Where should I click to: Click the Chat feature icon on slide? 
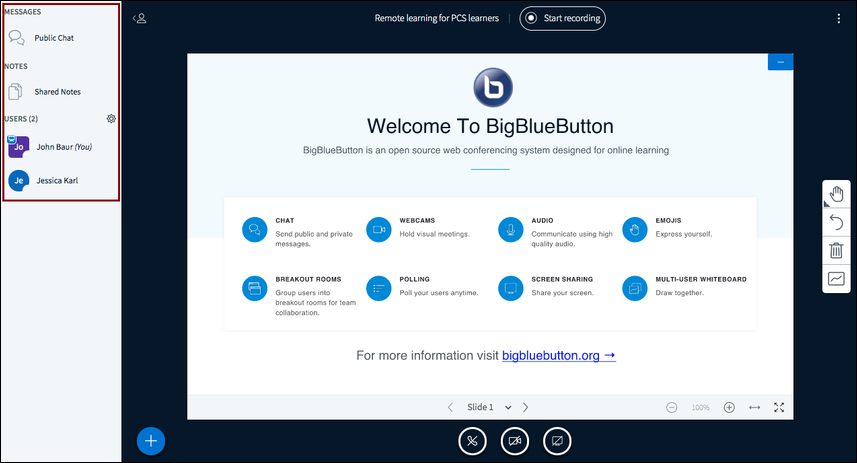pos(255,230)
